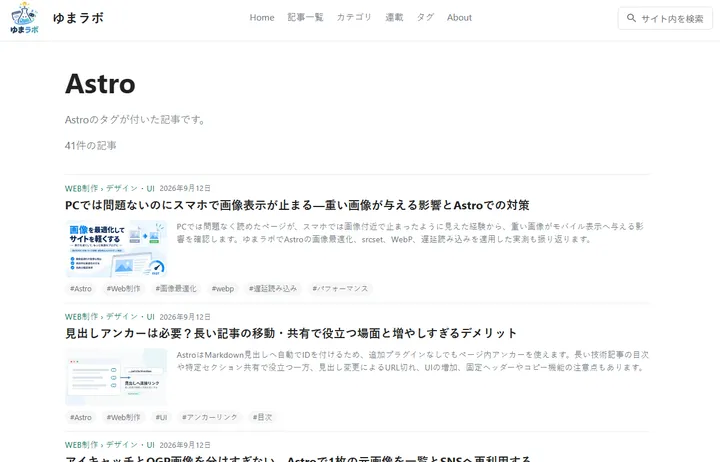Click the 画像を最適化して thumbnail image
Screen dimensions: 720x462
(116, 248)
